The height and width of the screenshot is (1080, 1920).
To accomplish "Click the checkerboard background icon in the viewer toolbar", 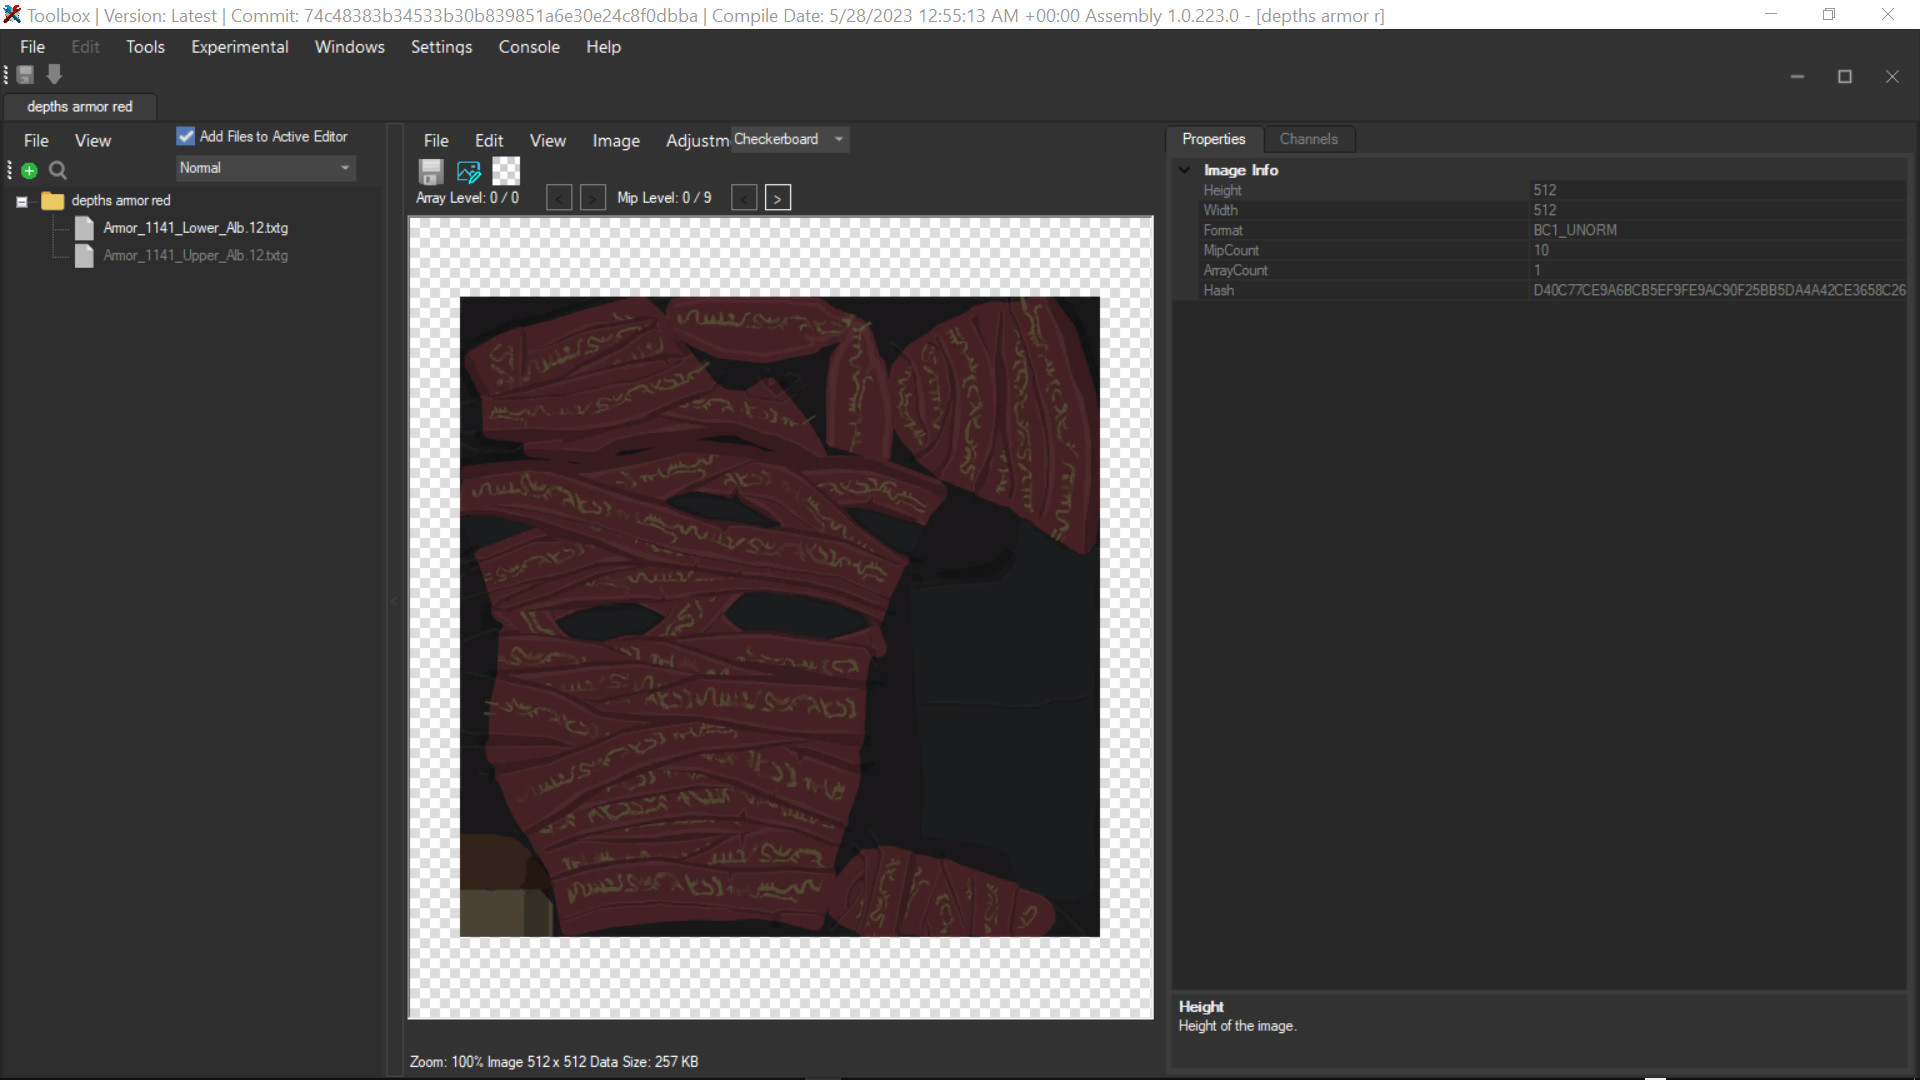I will pyautogui.click(x=506, y=171).
